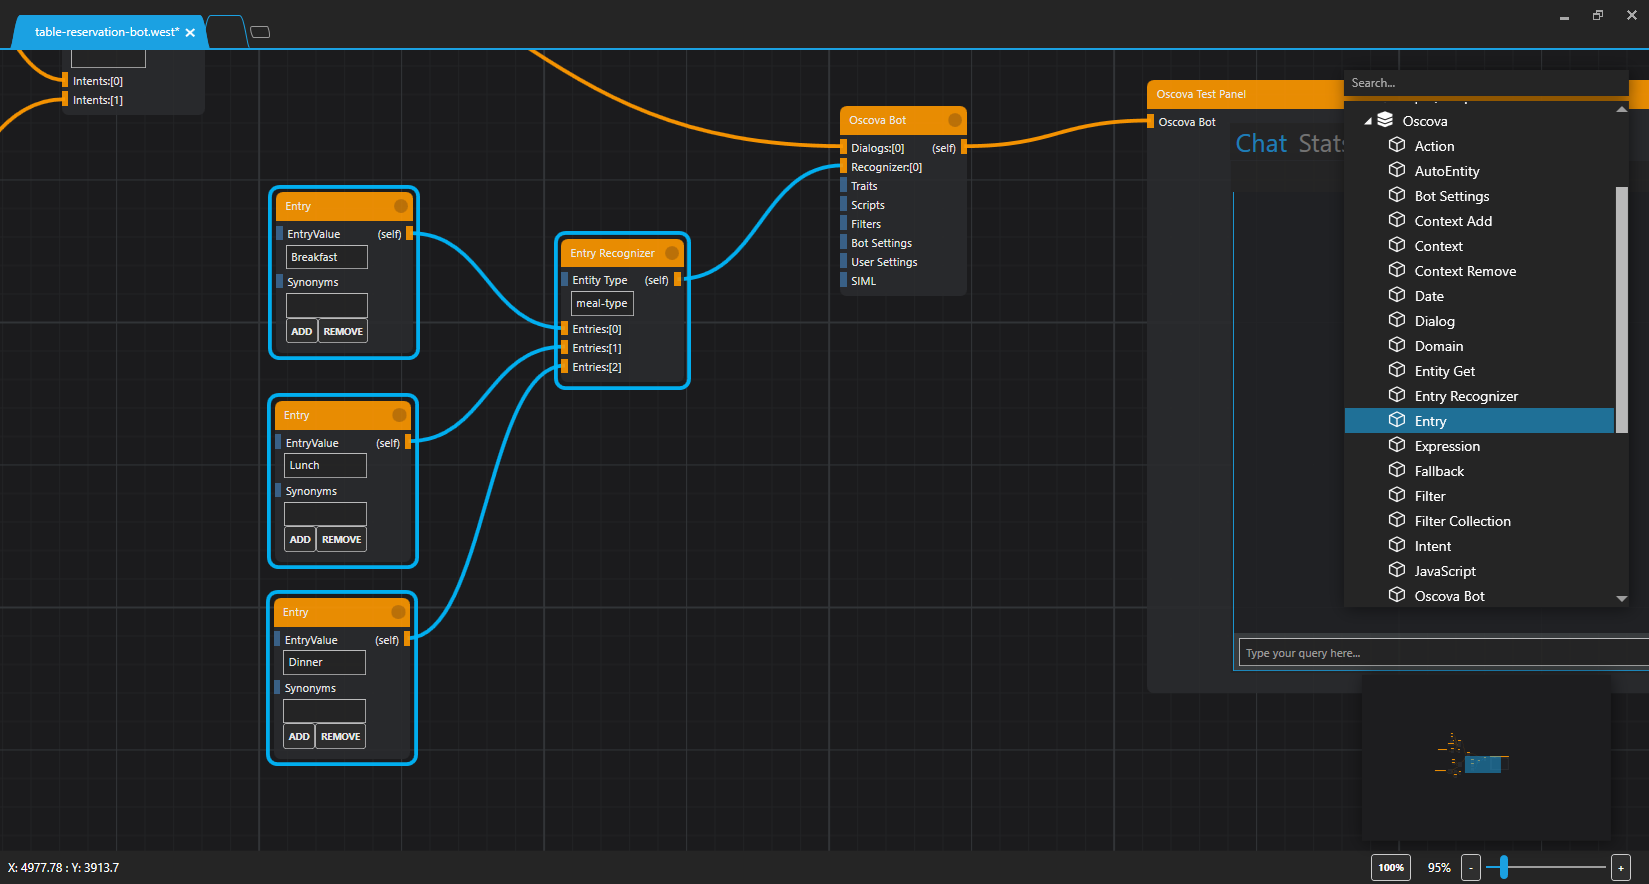Screen dimensions: 1649x884
Task: Click the canvas minimap thumbnail
Action: click(1485, 757)
